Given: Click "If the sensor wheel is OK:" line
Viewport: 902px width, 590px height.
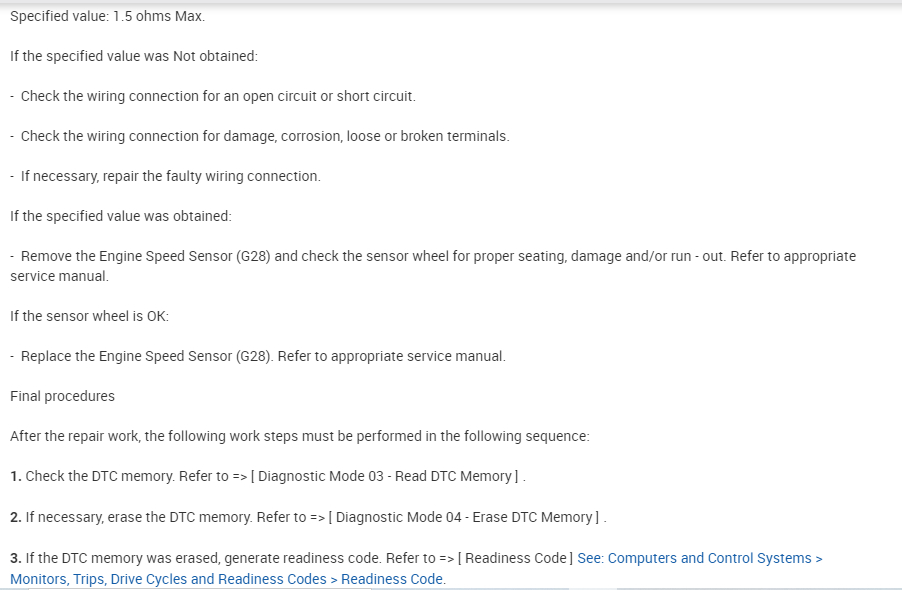Looking at the screenshot, I should pyautogui.click(x=89, y=316).
